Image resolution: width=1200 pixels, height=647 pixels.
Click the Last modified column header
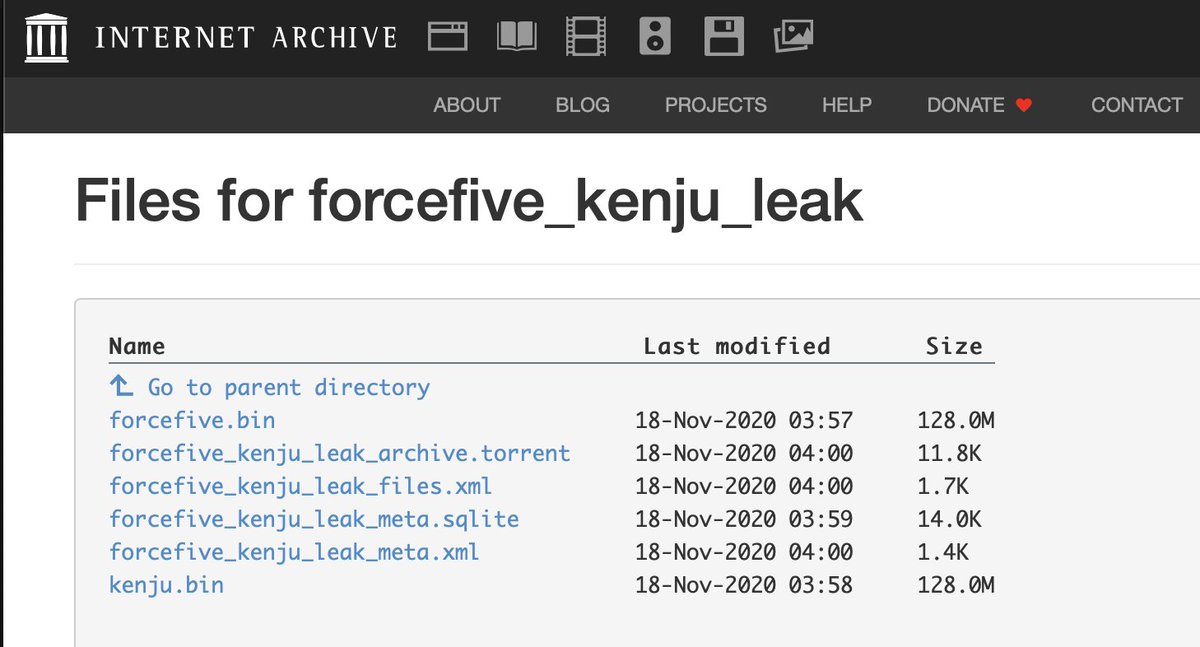tap(737, 346)
